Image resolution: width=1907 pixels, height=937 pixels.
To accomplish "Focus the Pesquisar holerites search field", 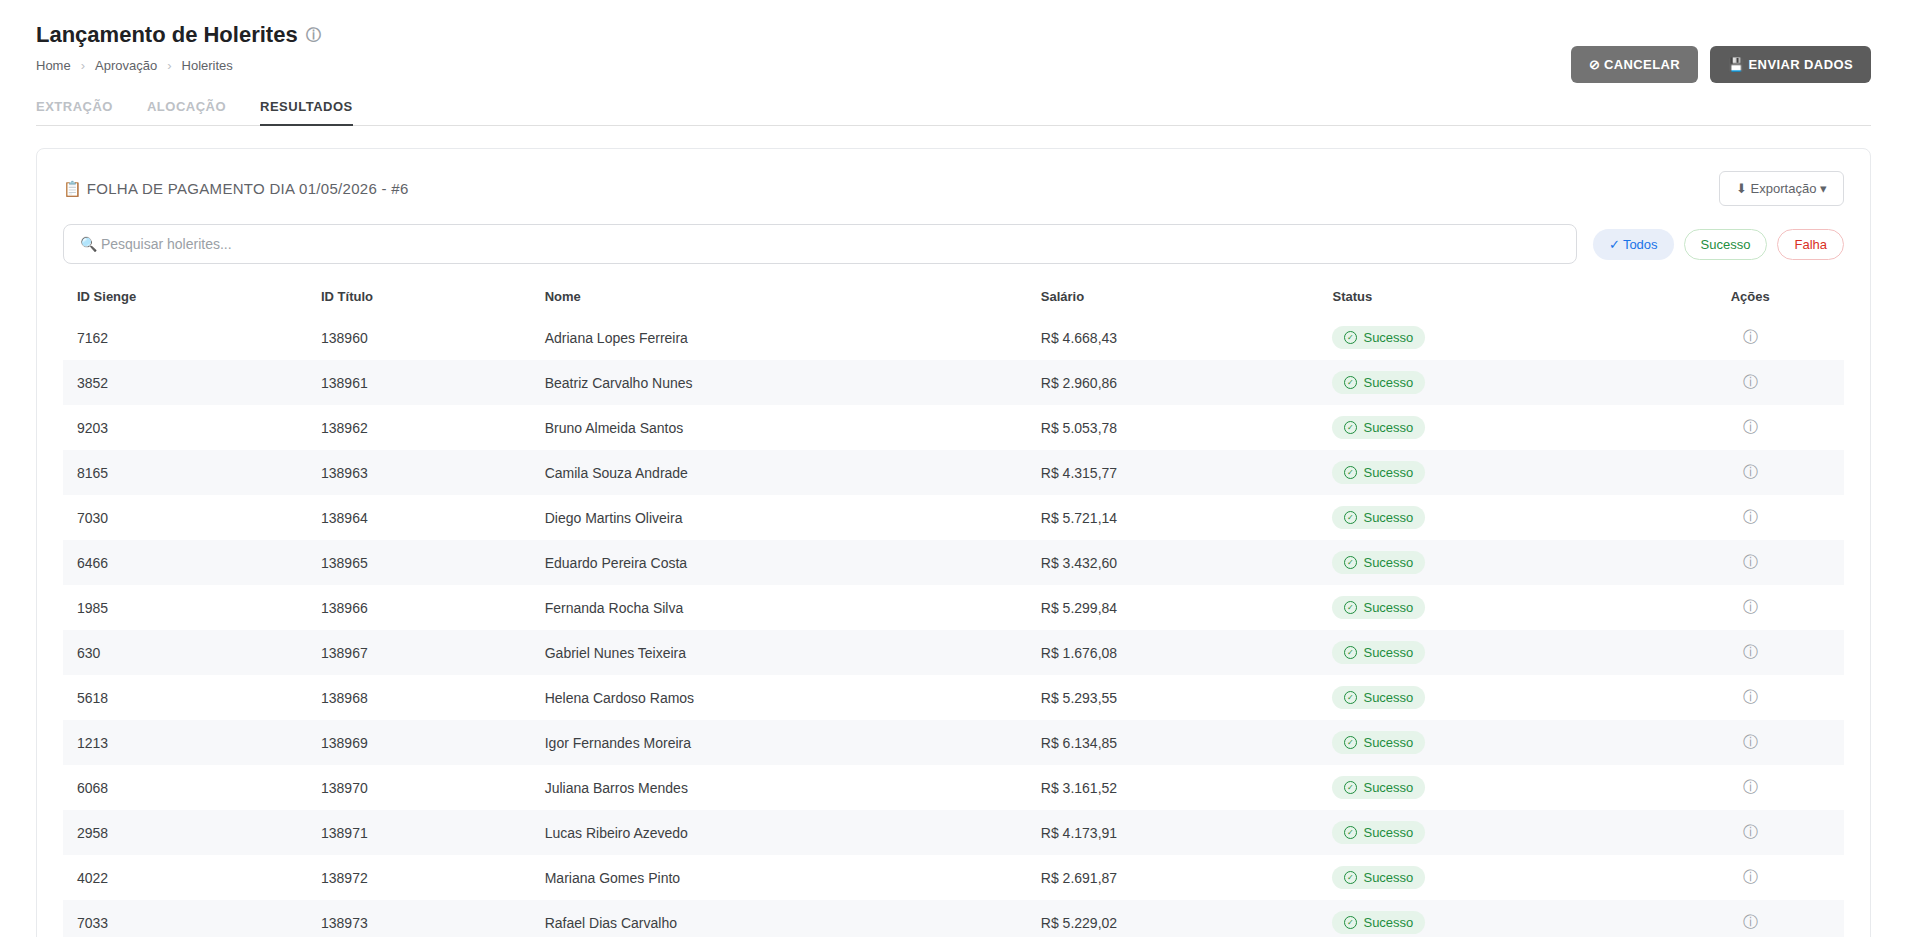I will [820, 244].
